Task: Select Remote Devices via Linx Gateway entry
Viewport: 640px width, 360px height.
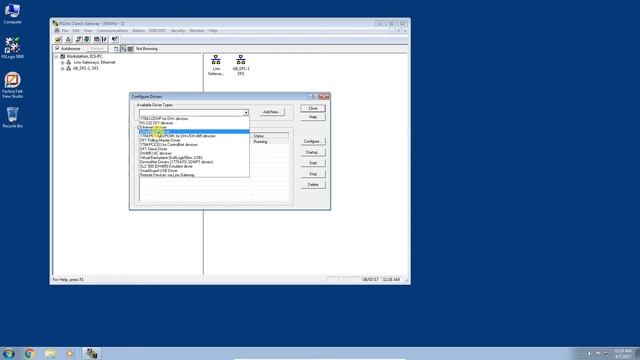Action: tap(194, 175)
